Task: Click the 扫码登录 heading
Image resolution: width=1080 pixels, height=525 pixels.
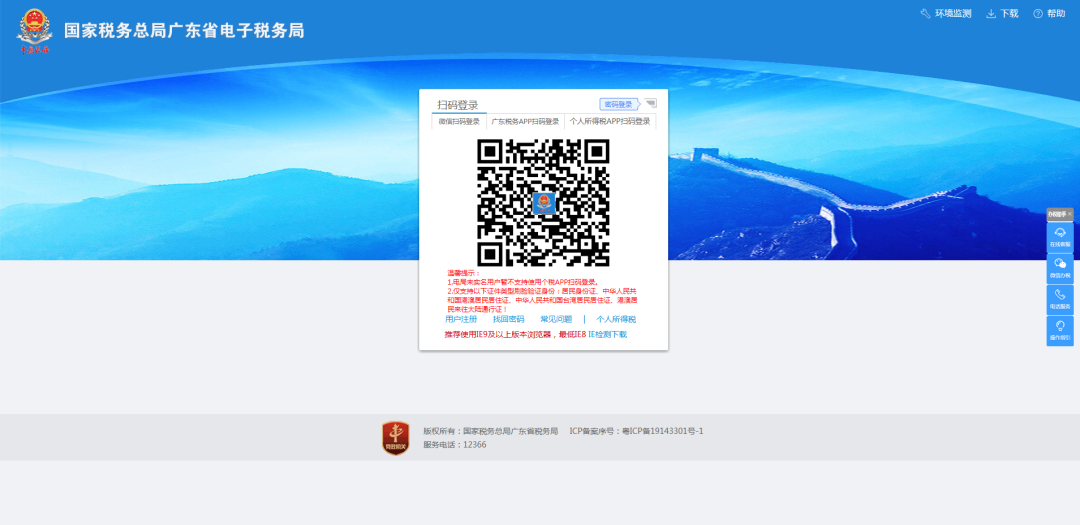Action: 457,105
